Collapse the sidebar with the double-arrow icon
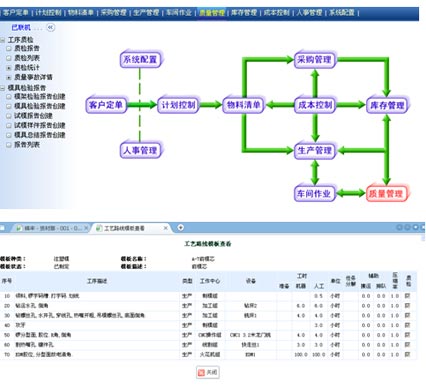426x392 pixels. 50,27
